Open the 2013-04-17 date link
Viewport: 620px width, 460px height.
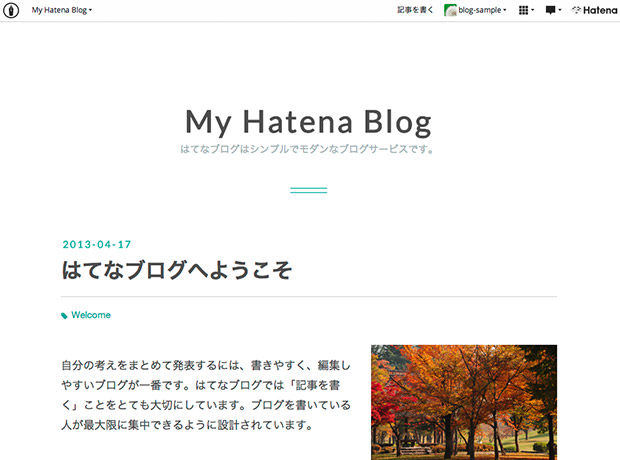point(96,244)
